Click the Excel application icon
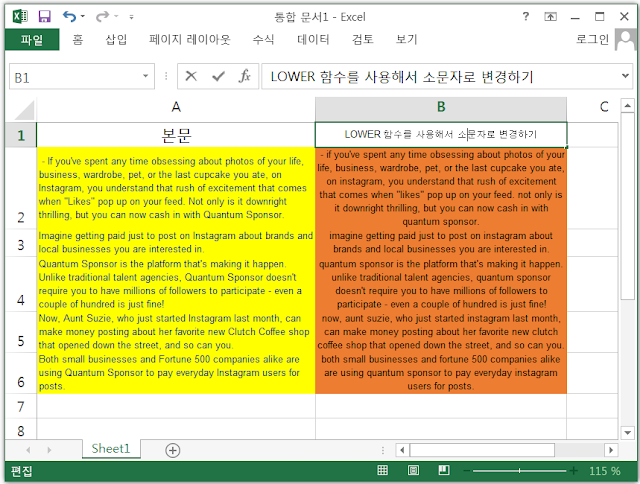This screenshot has height=484, width=640. [20, 17]
